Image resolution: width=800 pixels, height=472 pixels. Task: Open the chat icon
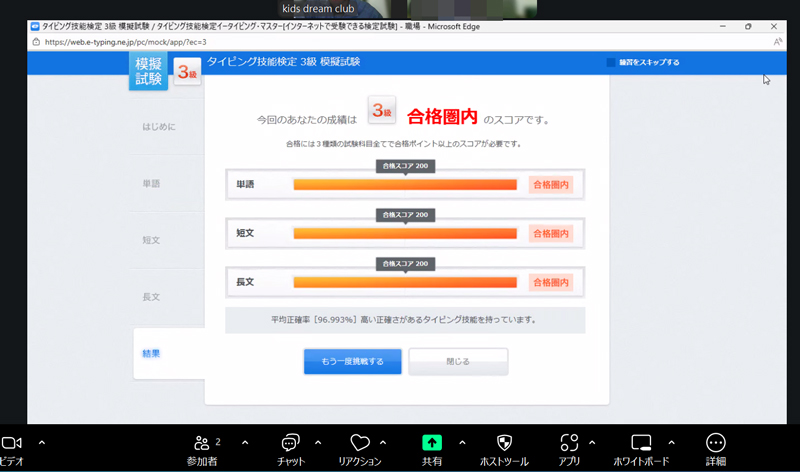291,443
